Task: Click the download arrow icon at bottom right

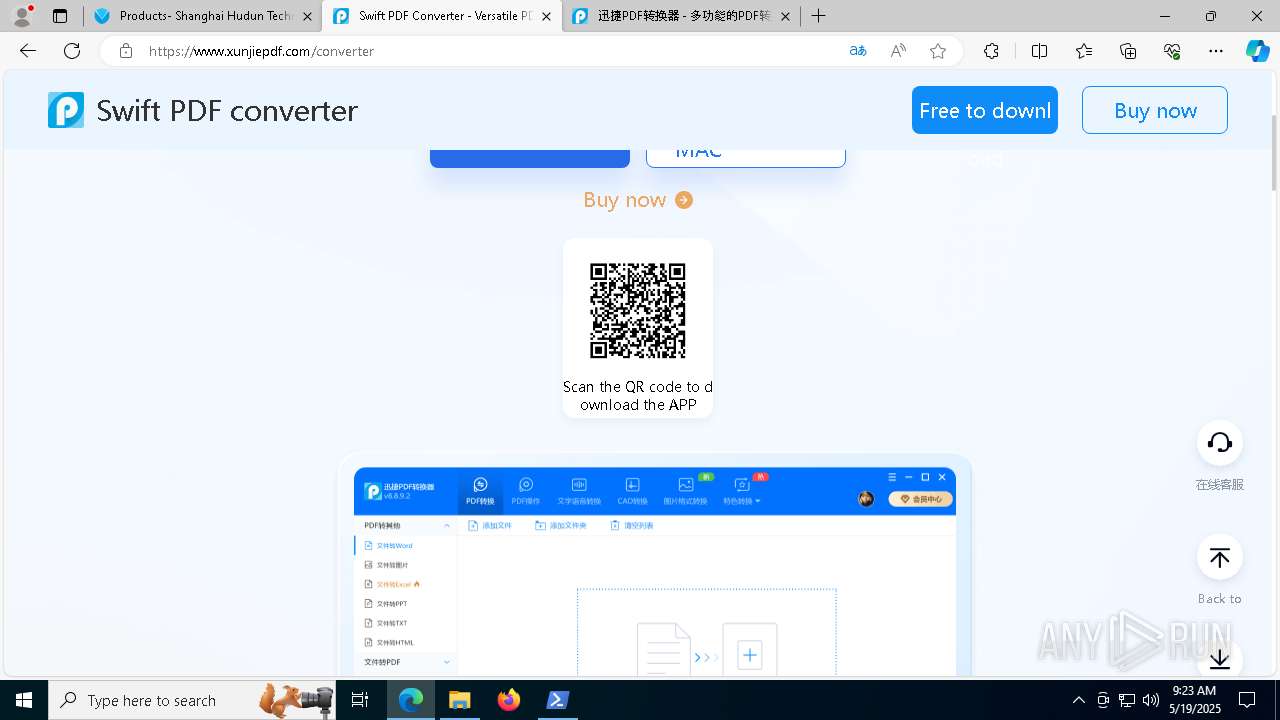Action: (1220, 659)
